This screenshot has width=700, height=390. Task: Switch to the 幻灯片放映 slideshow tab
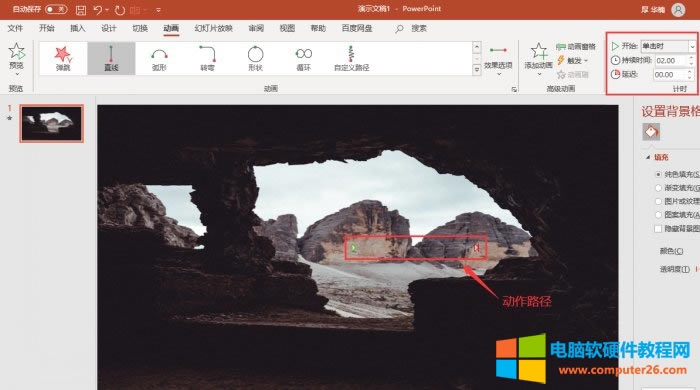tap(213, 29)
